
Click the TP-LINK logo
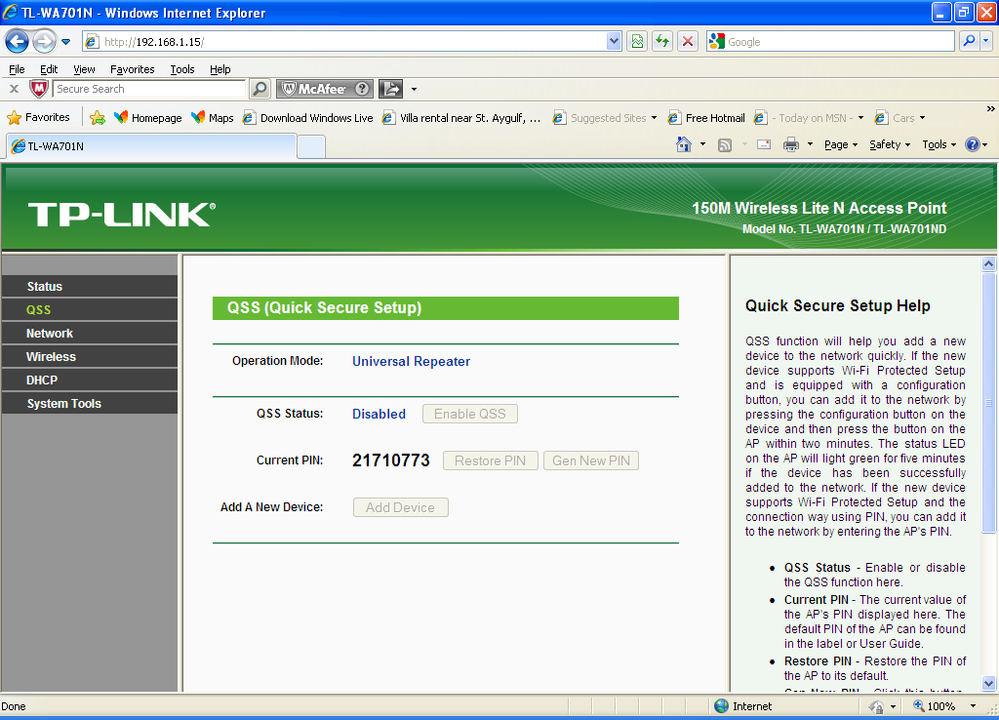pos(122,215)
